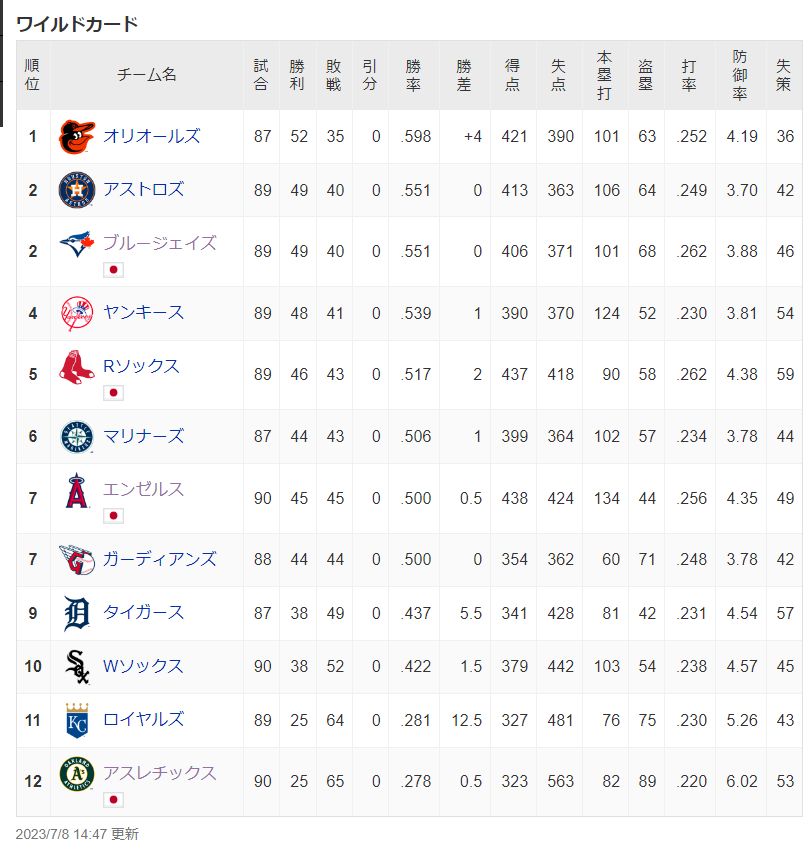Click the Tigers D logo
The width and height of the screenshot is (810, 854).
(77, 613)
